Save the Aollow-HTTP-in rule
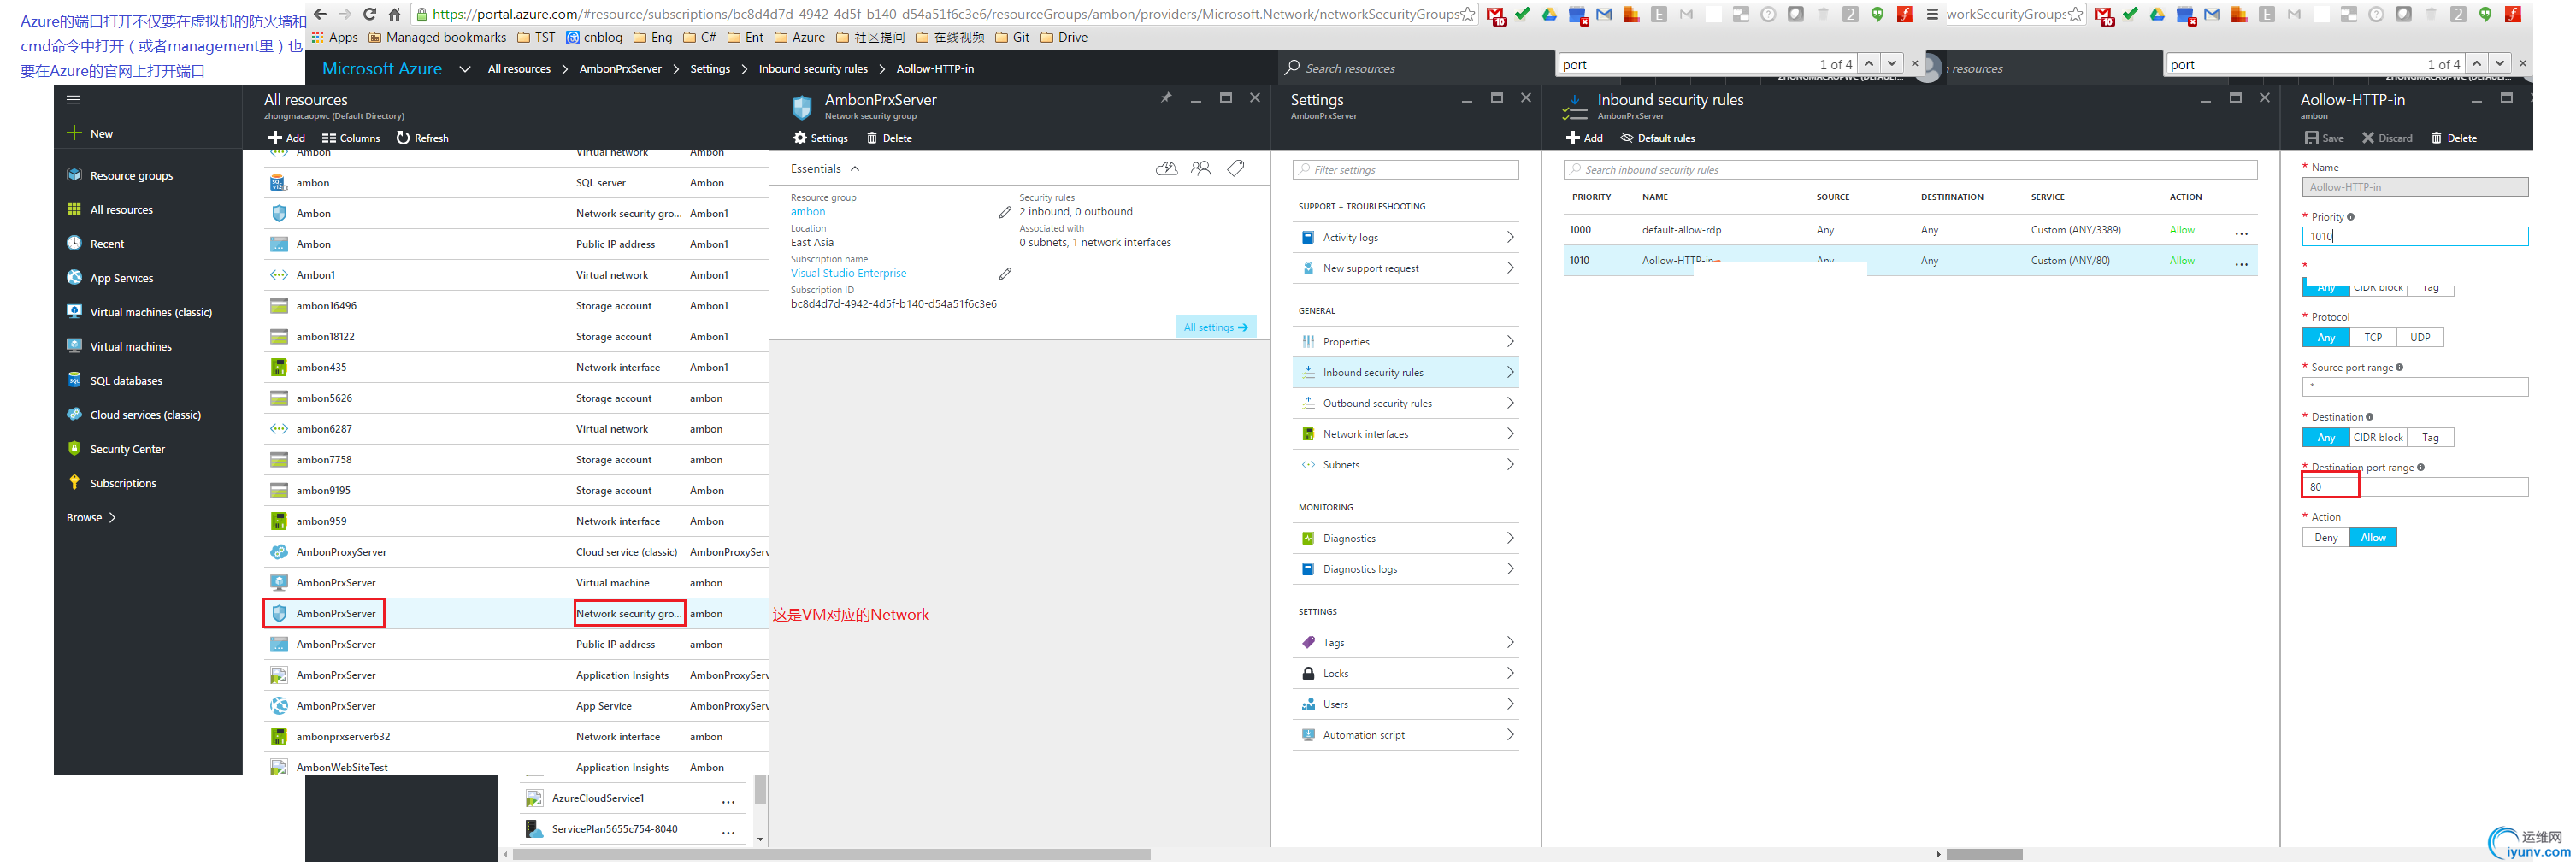This screenshot has height=866, width=2576. pos(2323,138)
